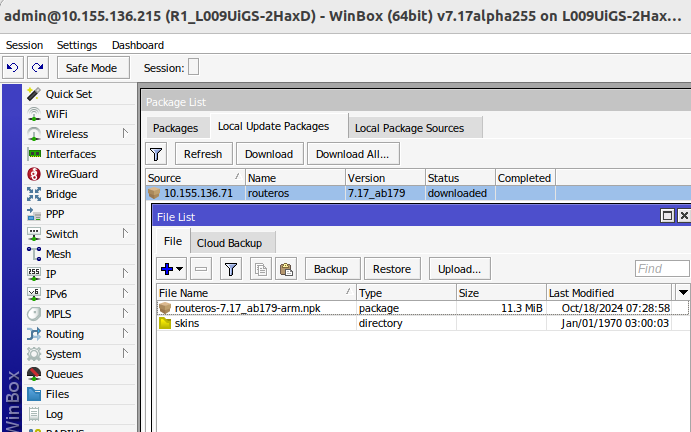The width and height of the screenshot is (691, 432).
Task: Click the paste icon in File List
Action: click(x=286, y=269)
